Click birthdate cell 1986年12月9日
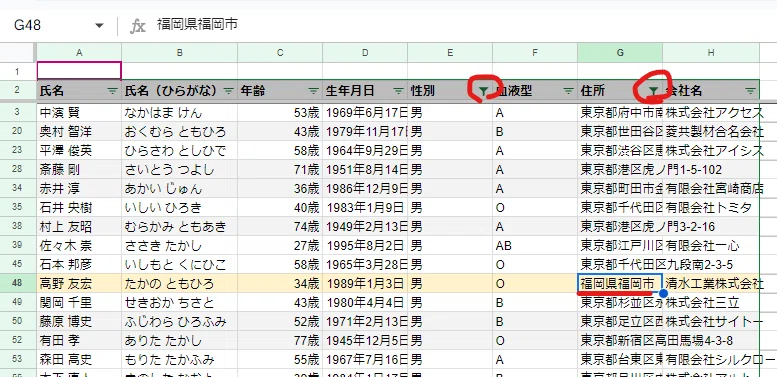The height and width of the screenshot is (377, 777). [x=365, y=189]
